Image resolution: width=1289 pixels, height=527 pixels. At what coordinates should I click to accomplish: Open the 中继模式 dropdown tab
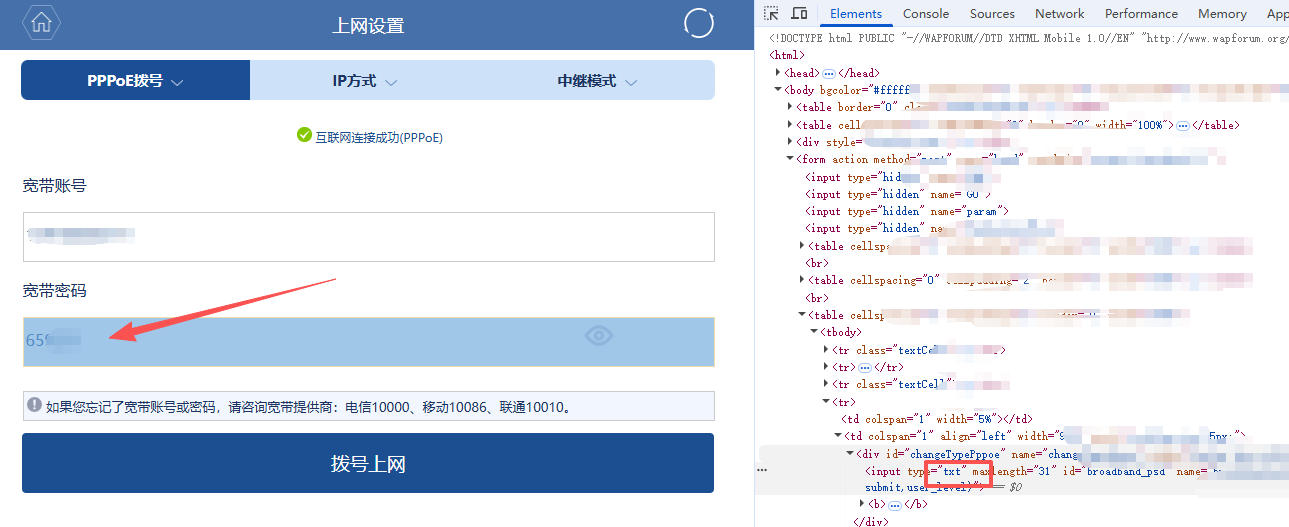point(597,81)
